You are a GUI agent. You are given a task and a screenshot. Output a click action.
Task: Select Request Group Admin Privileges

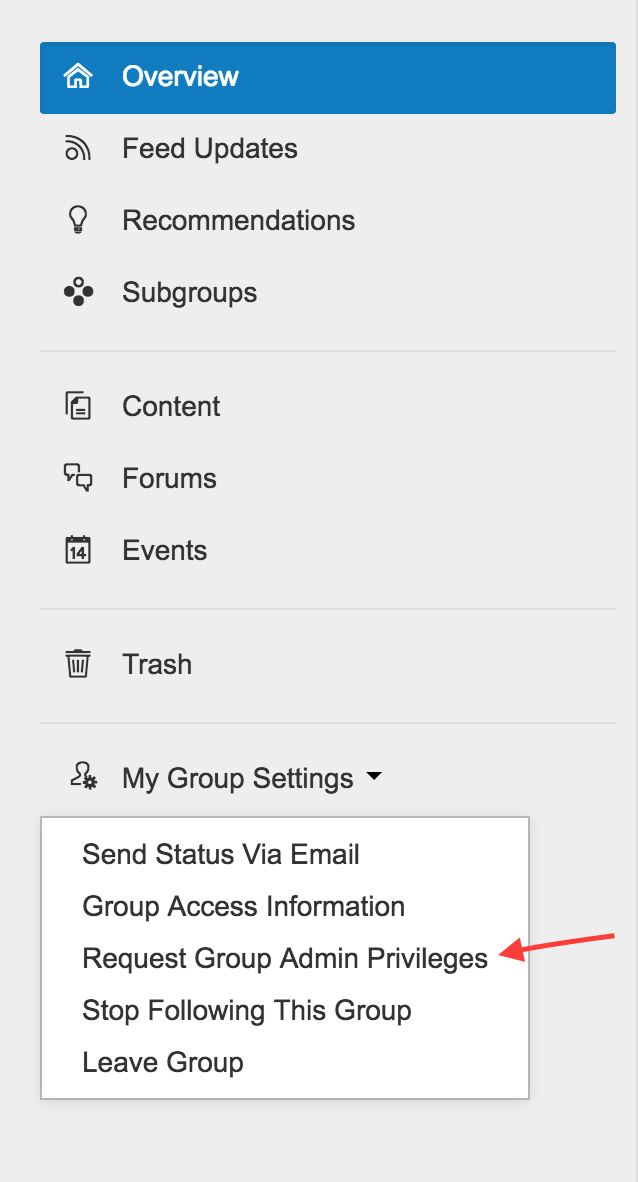(285, 958)
